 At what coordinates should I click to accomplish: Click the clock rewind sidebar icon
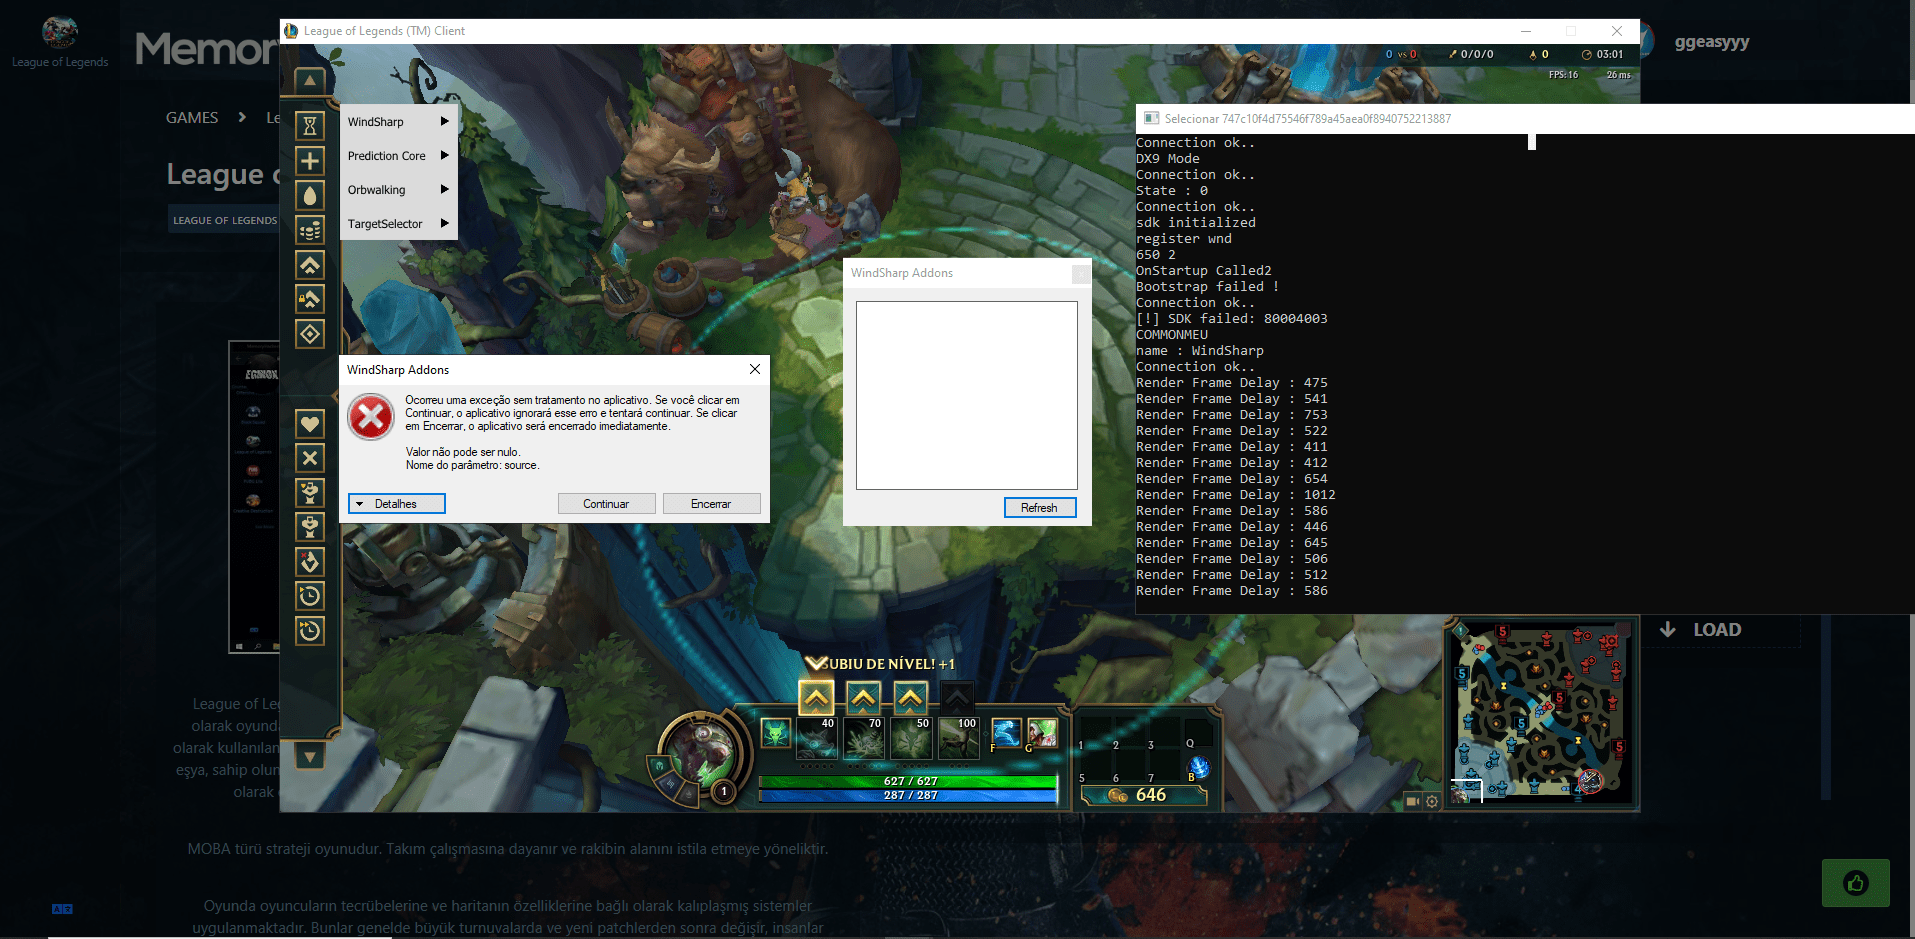[x=310, y=596]
